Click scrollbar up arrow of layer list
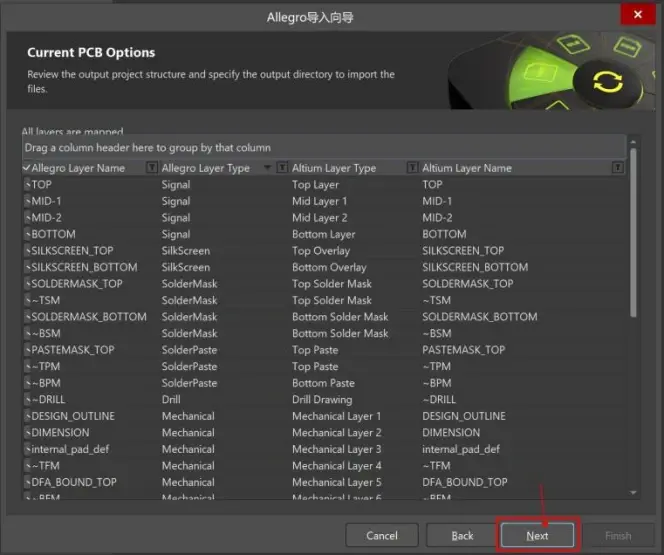Image resolution: width=664 pixels, height=555 pixels. pyautogui.click(x=633, y=142)
